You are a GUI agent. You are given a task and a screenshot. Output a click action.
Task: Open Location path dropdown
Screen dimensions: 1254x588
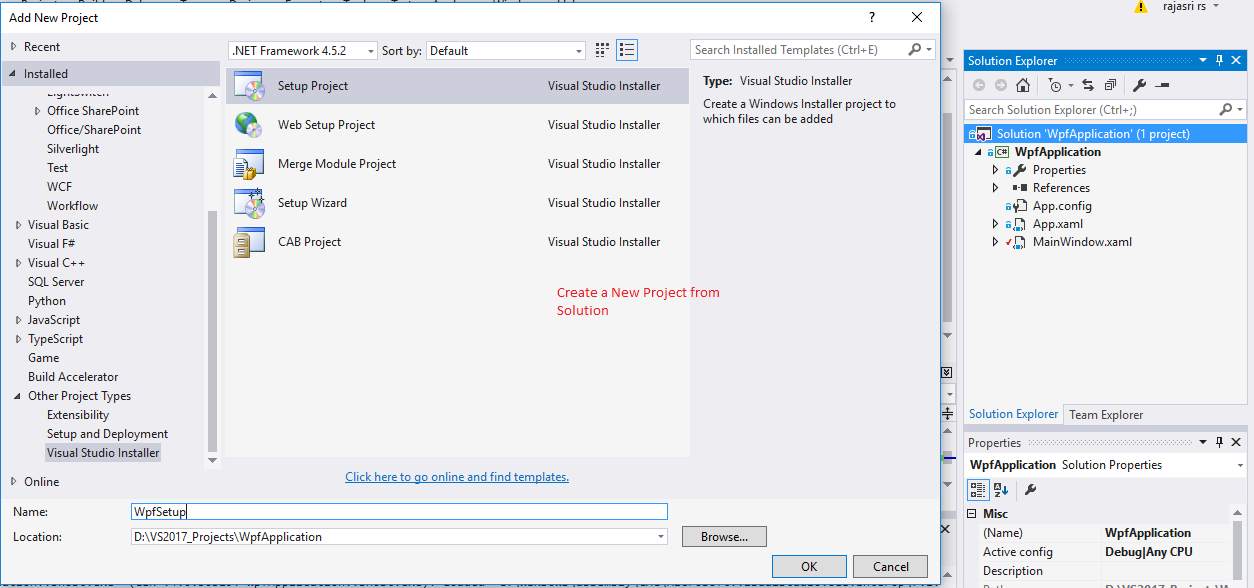[x=660, y=537]
